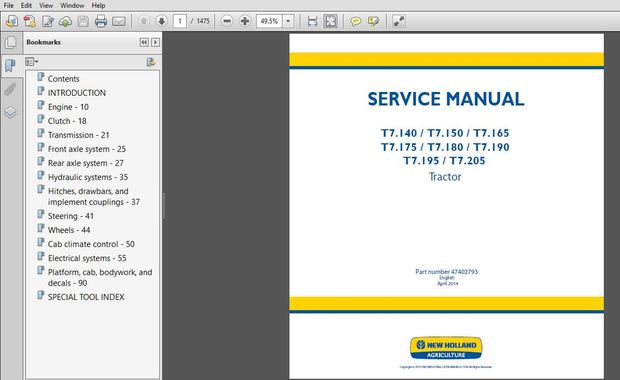Click the Print icon

(x=101, y=21)
